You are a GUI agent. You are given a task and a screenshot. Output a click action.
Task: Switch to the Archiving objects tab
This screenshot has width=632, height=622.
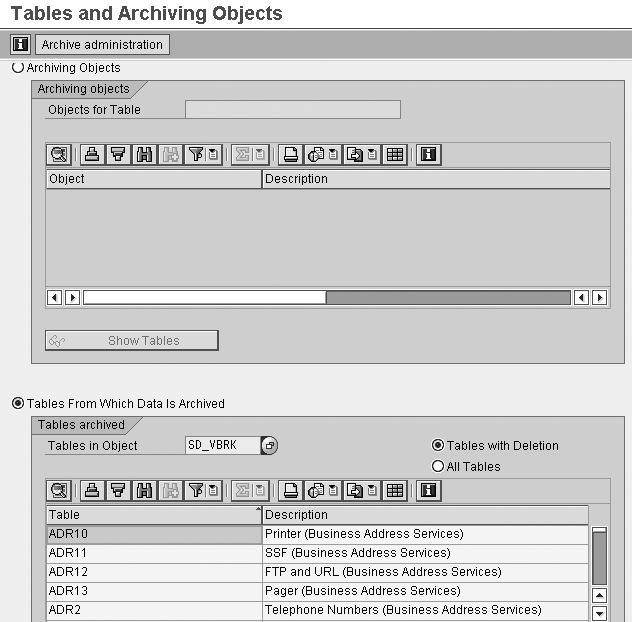tap(84, 89)
